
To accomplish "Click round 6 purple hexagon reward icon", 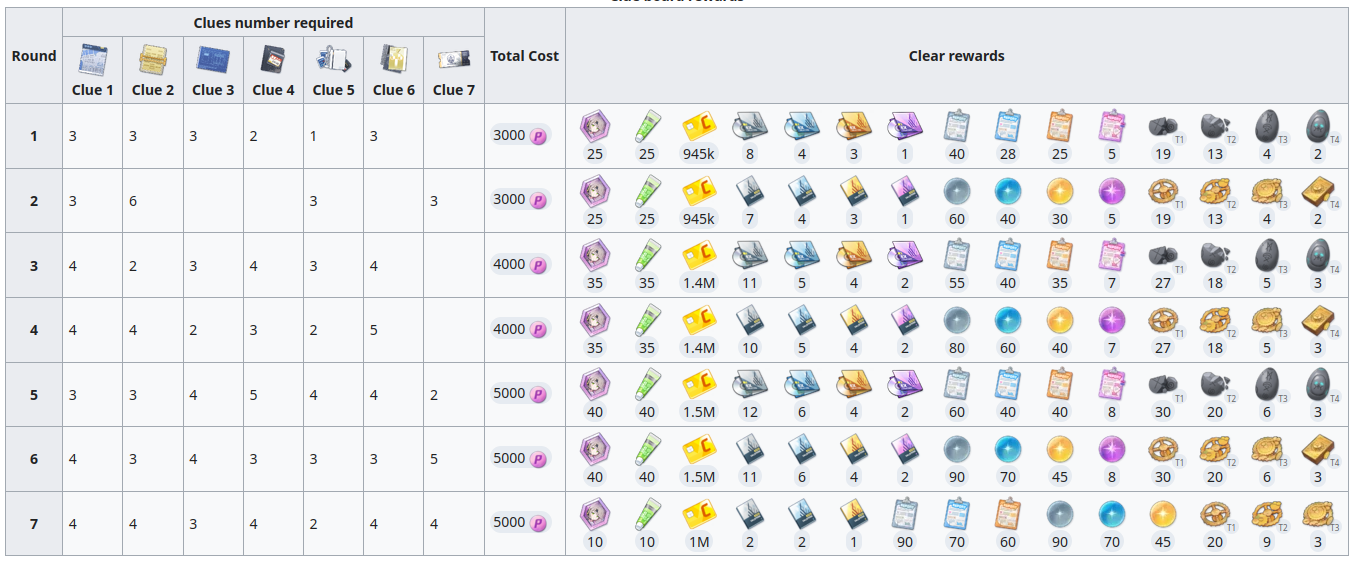I will click(x=595, y=448).
